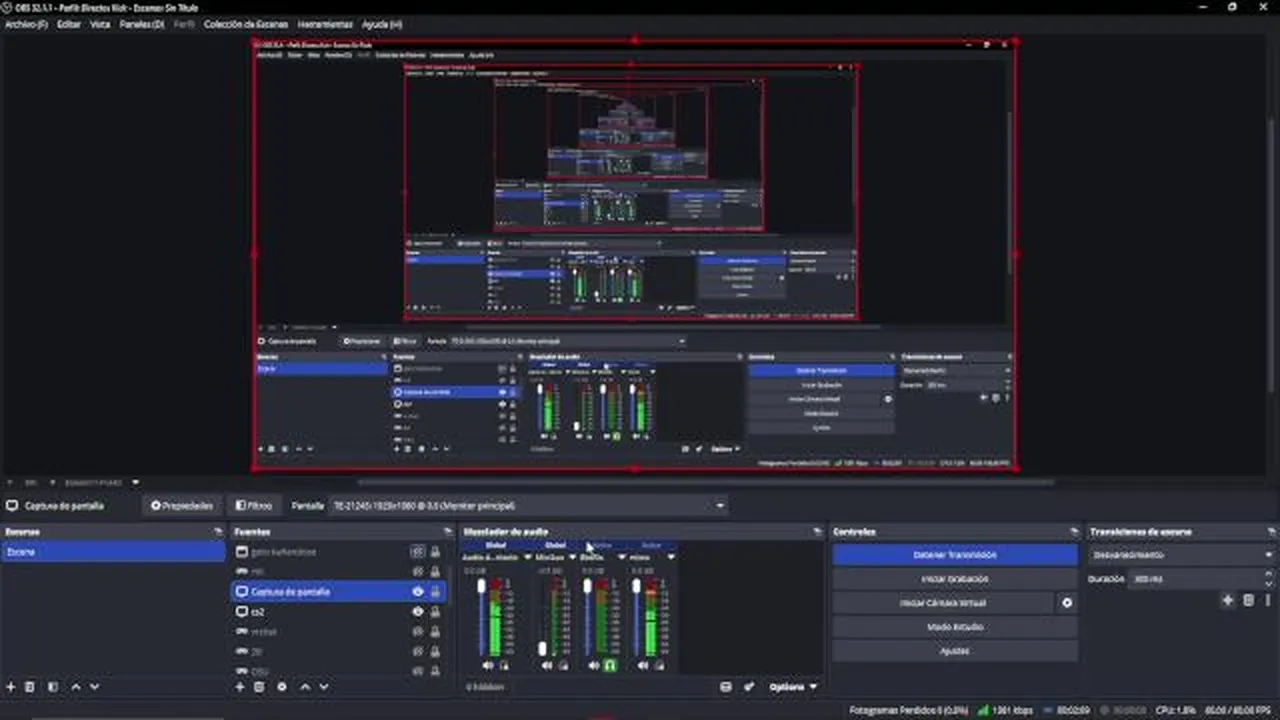Add a new scene in Escenas panel
Viewport: 1280px width, 720px height.
pos(11,687)
